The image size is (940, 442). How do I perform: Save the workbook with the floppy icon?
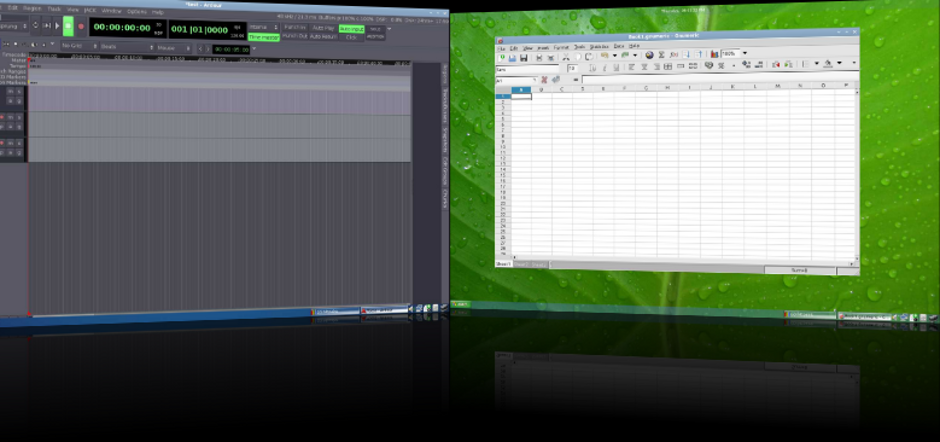(x=523, y=58)
